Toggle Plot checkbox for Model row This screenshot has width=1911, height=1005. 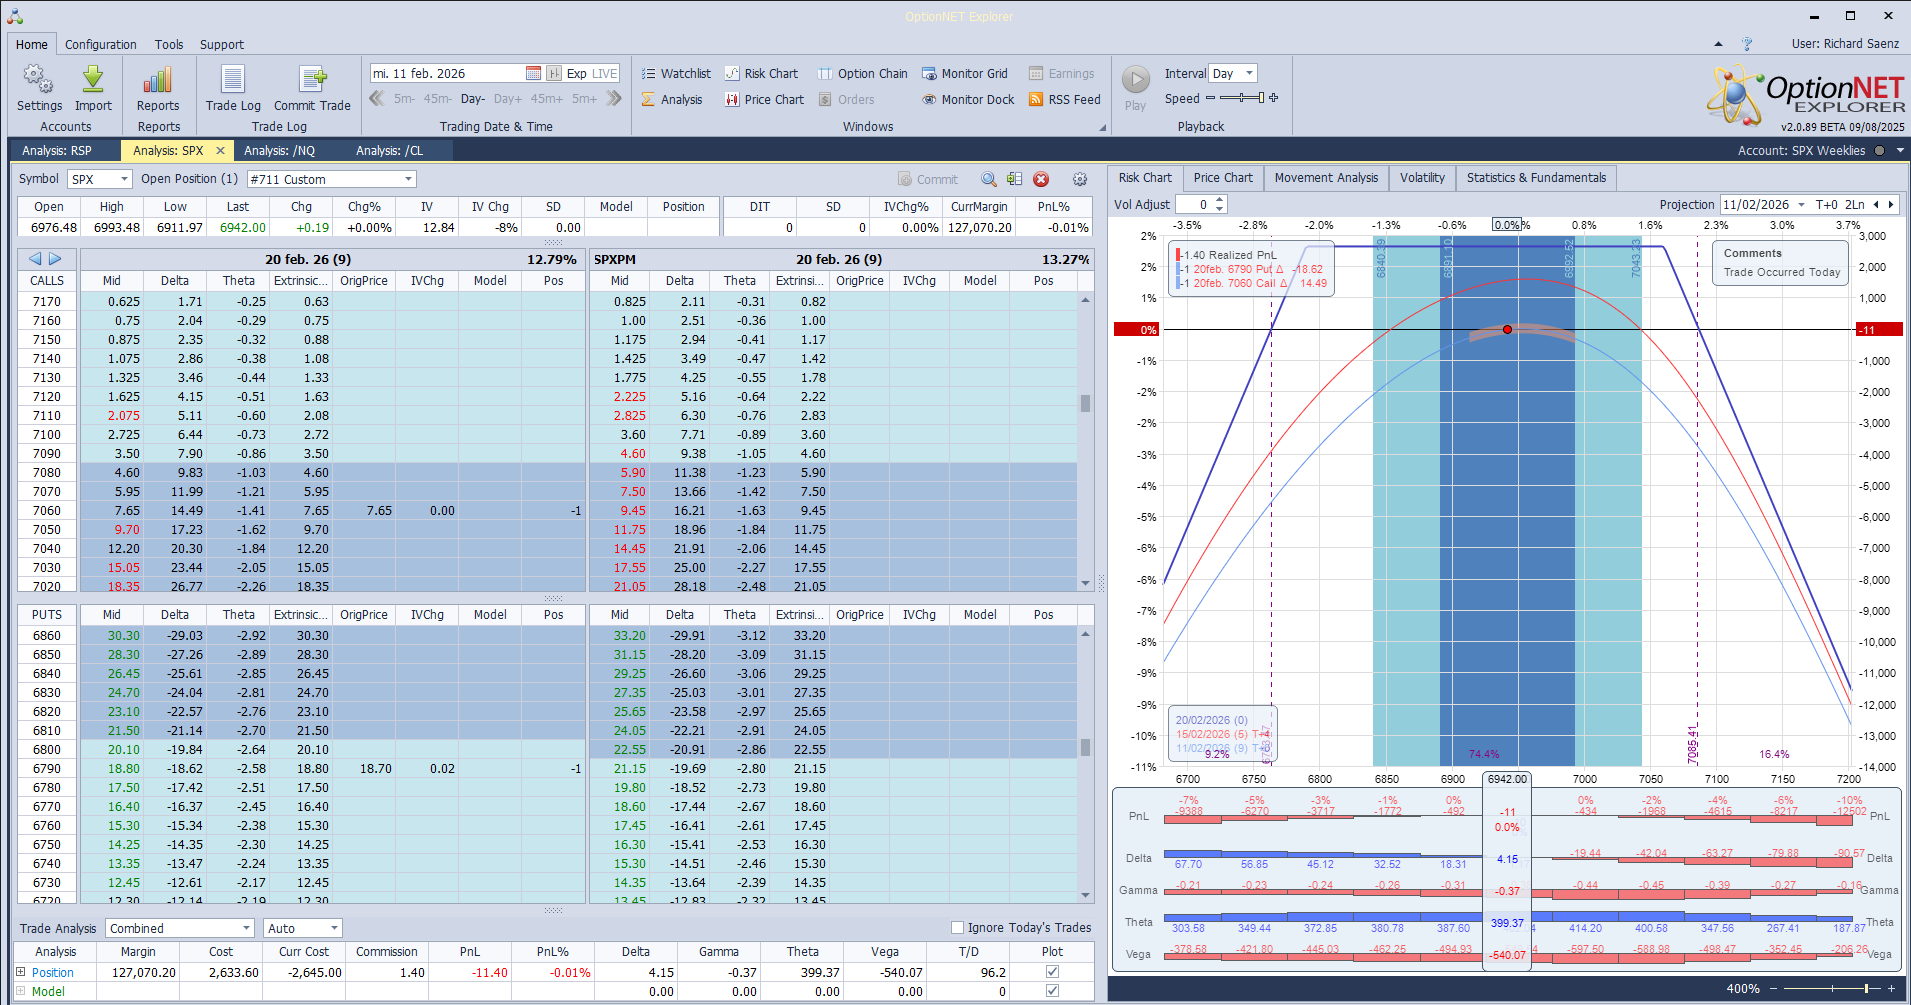coord(1052,991)
